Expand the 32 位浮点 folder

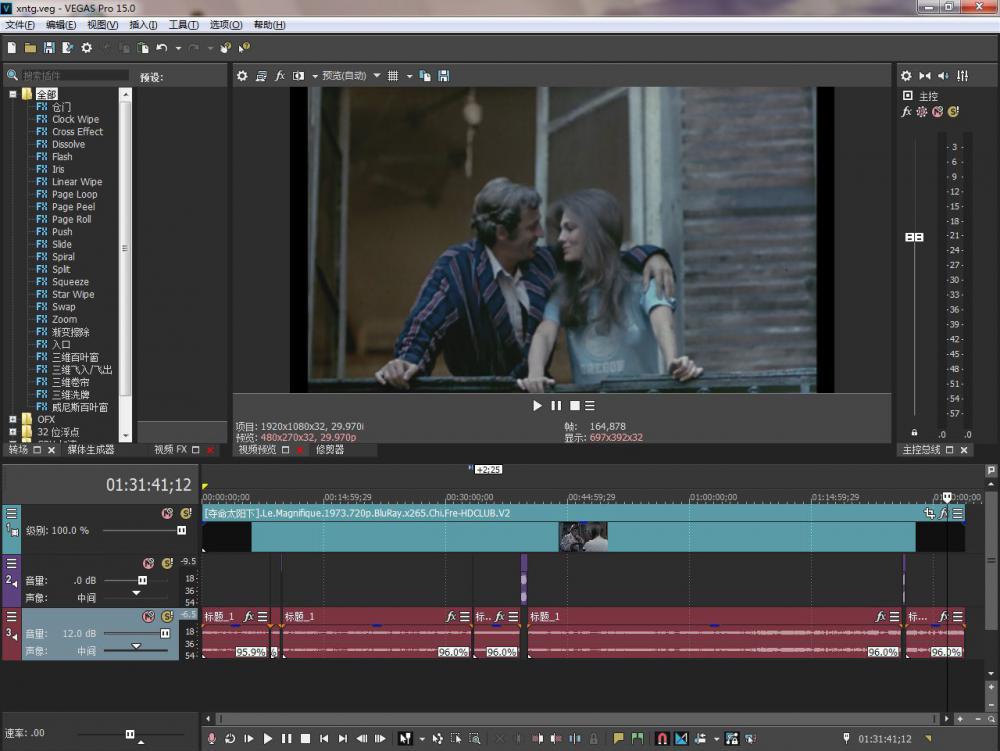tap(12, 432)
